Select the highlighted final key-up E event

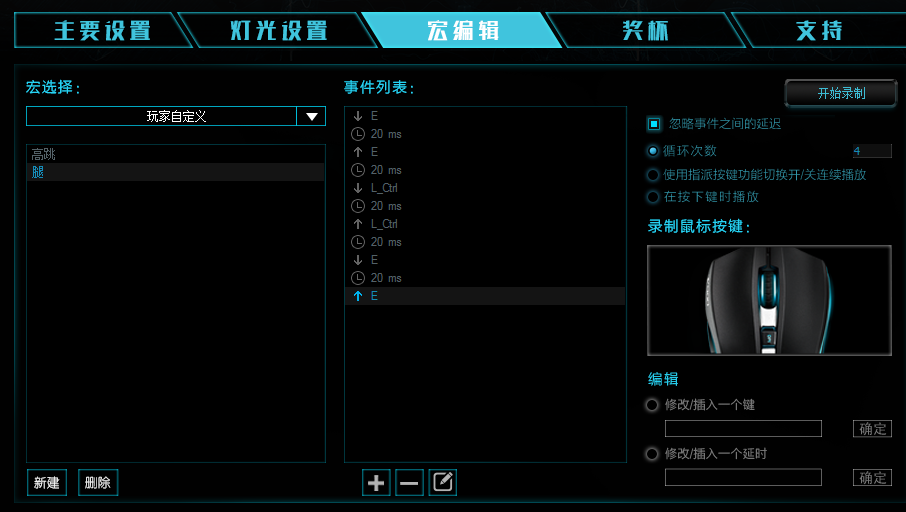pyautogui.click(x=485, y=296)
